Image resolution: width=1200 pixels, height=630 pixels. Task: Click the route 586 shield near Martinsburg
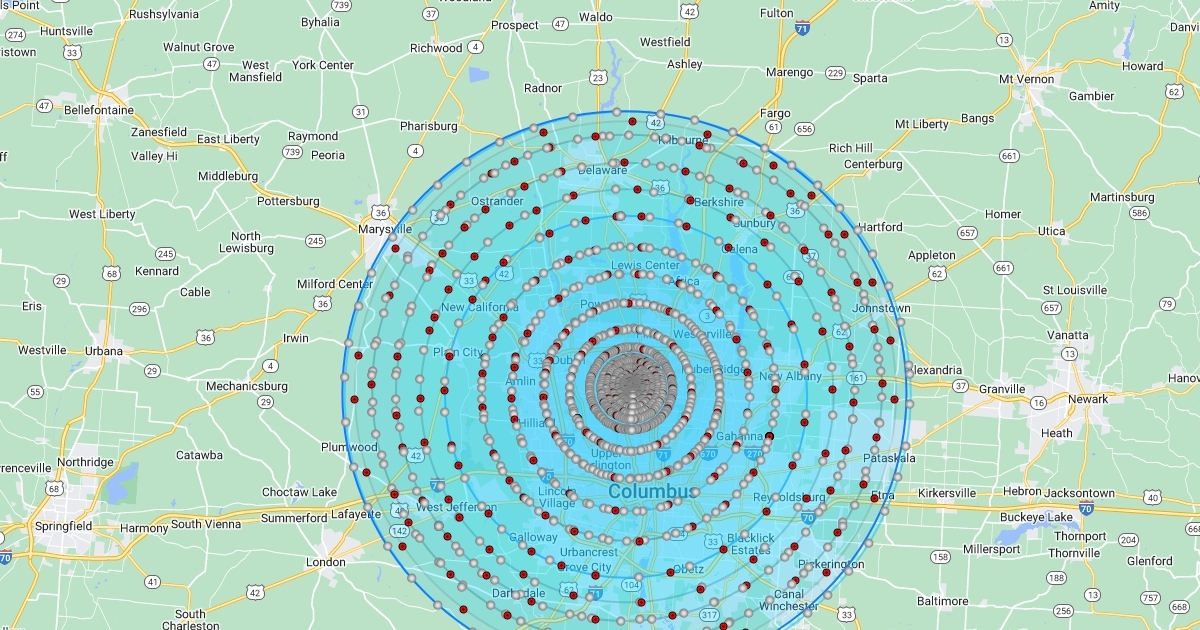click(1139, 213)
